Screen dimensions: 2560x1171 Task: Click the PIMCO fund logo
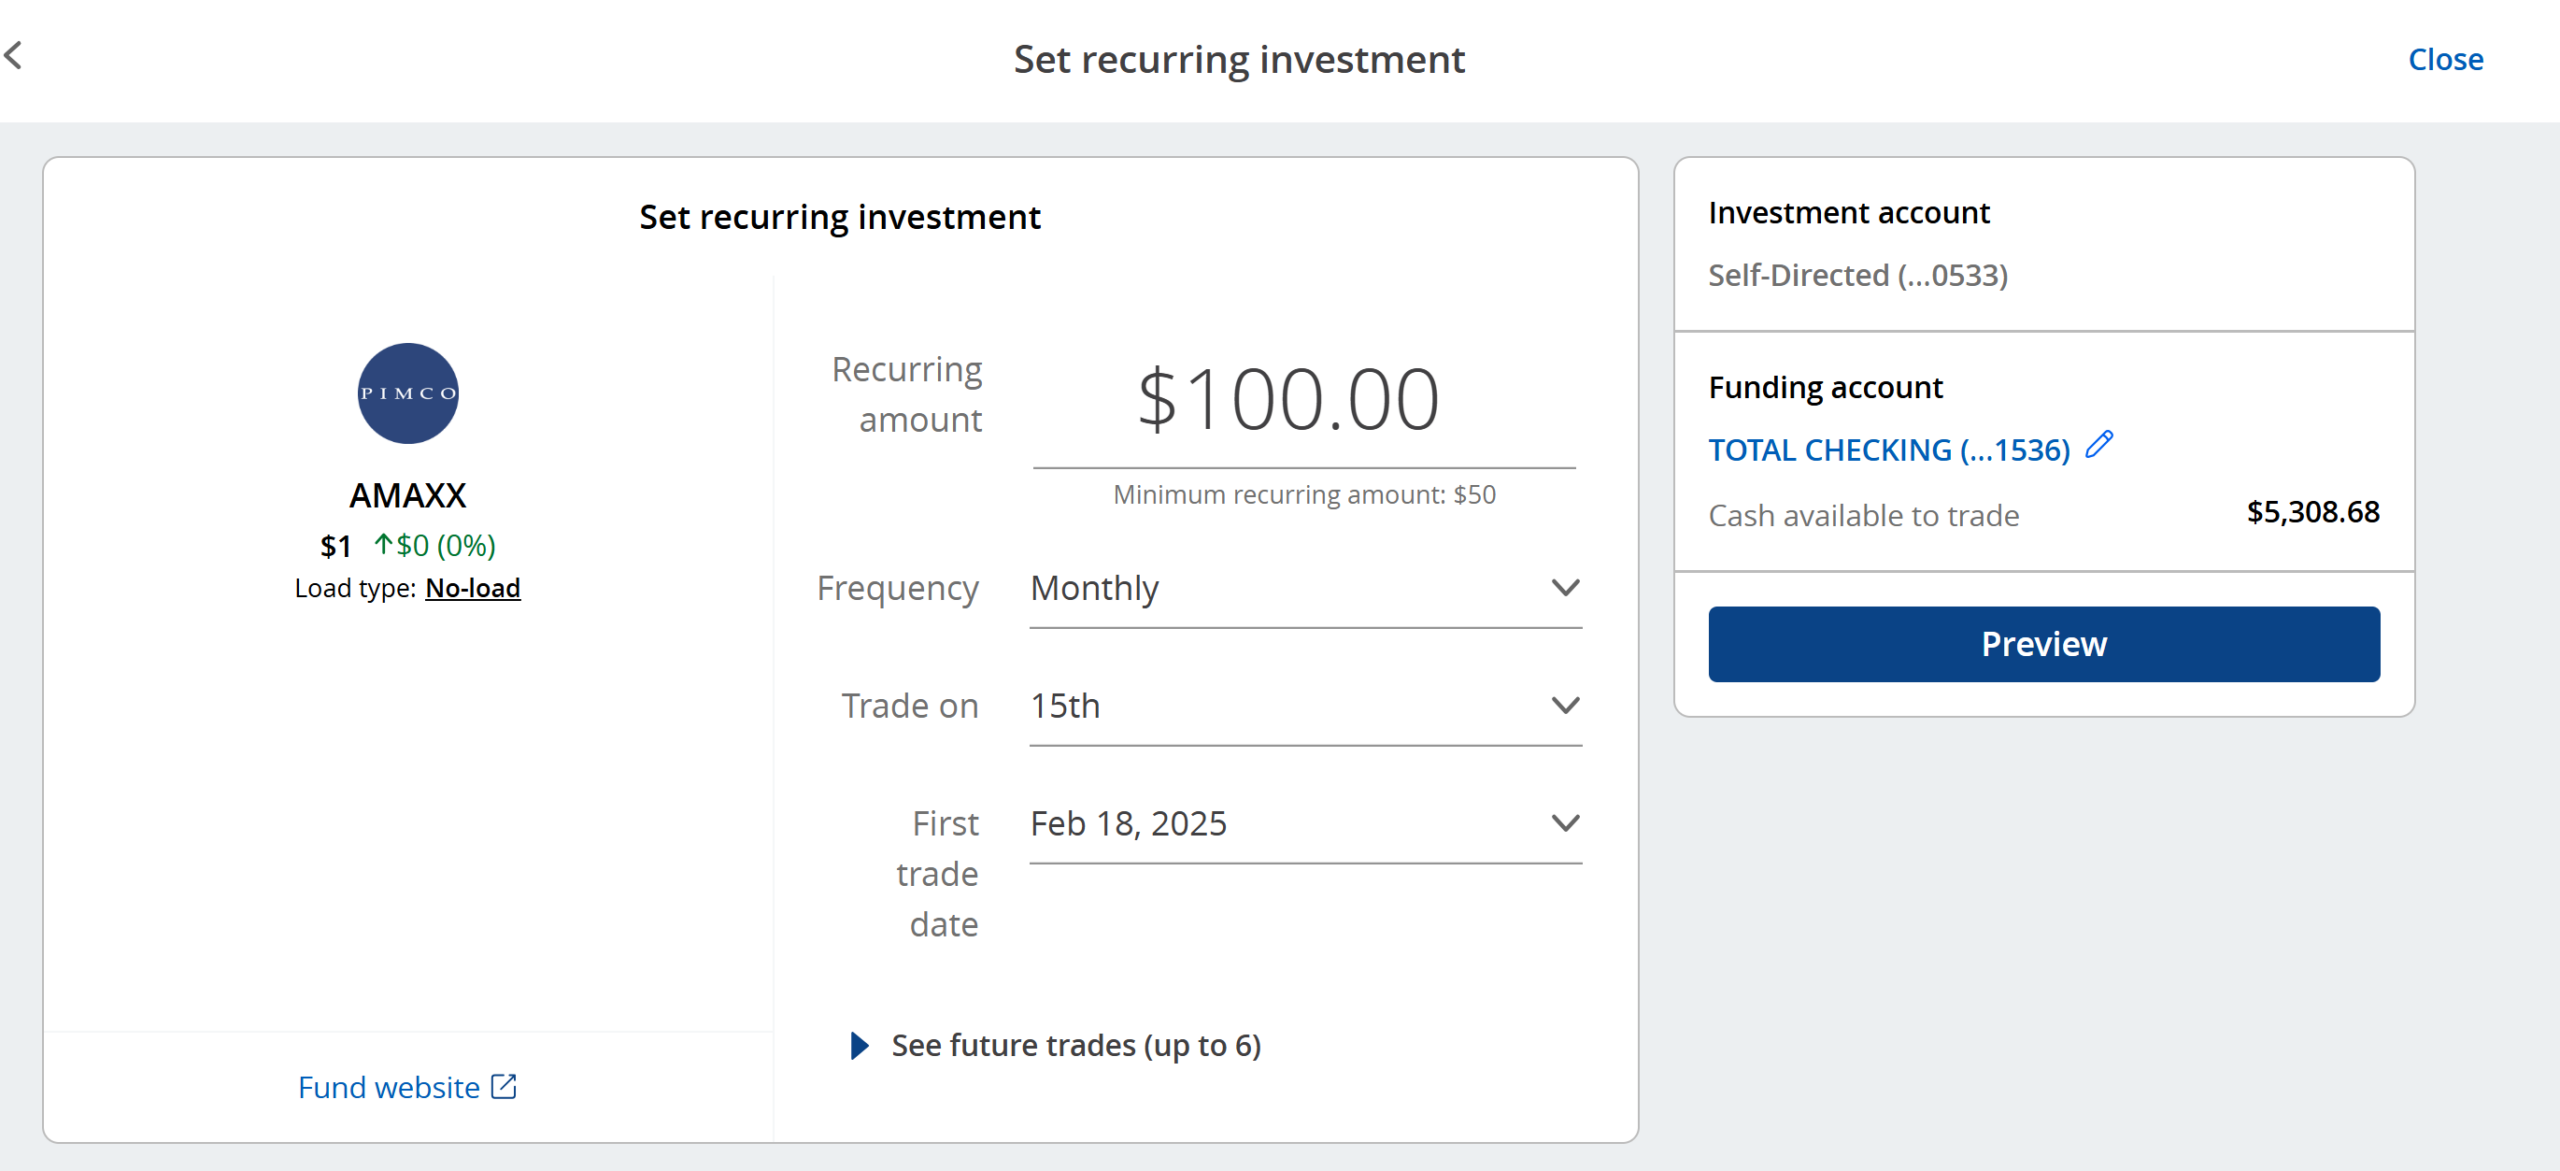coord(408,393)
